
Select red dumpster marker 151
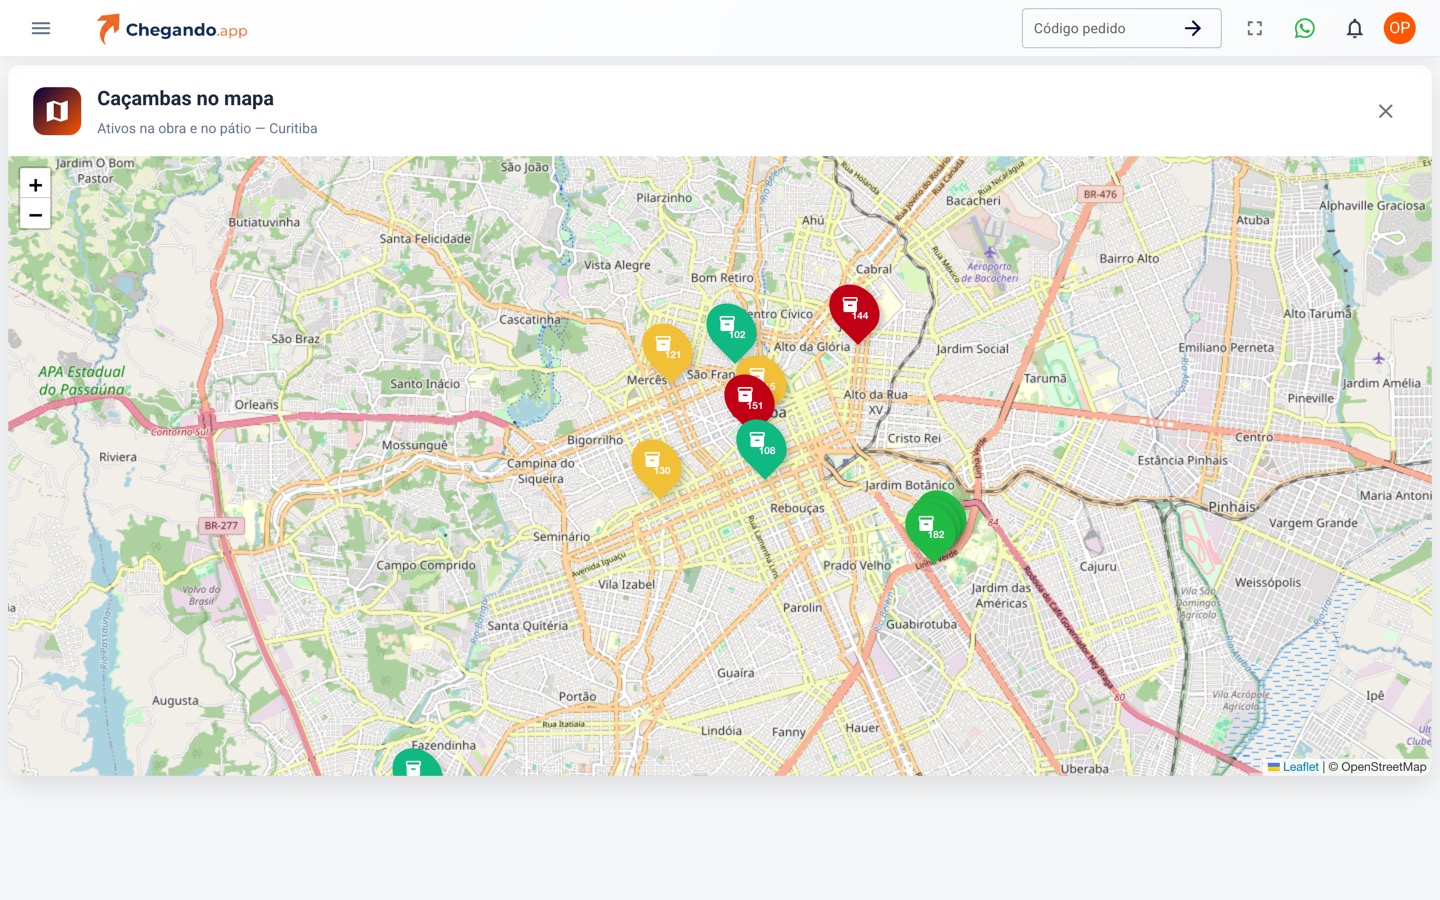749,400
